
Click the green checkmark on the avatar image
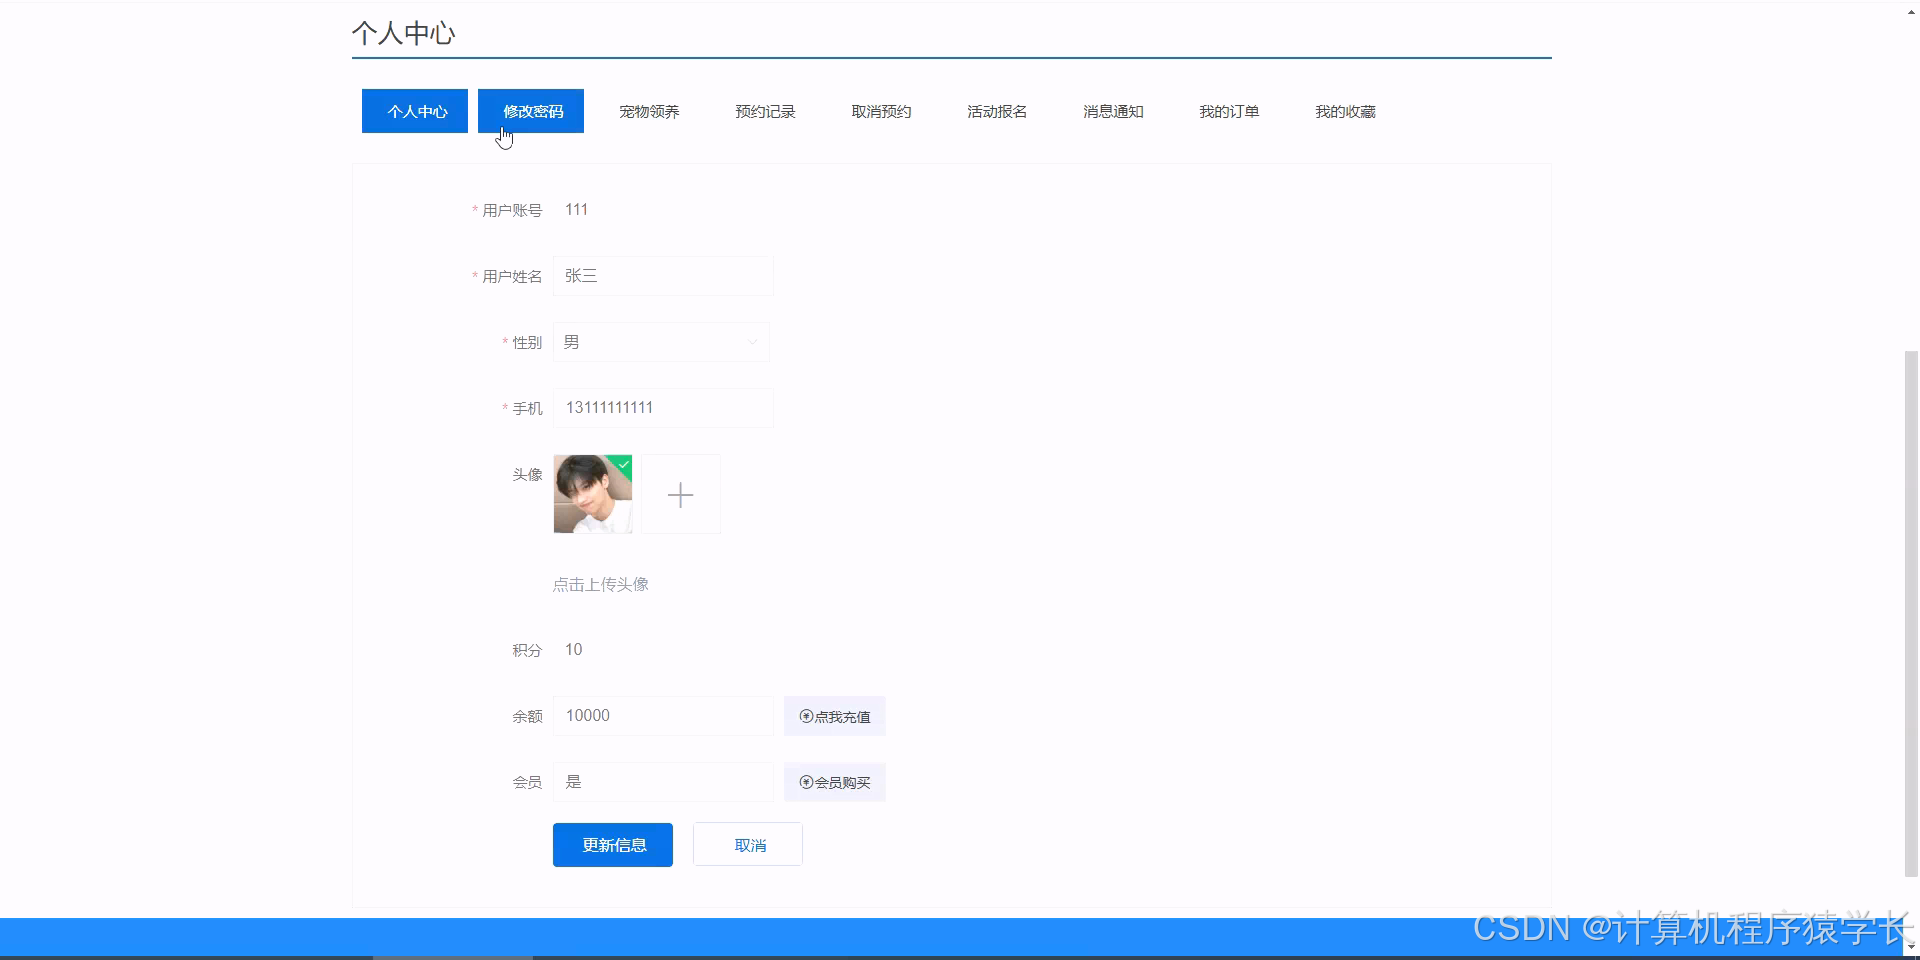pyautogui.click(x=623, y=464)
